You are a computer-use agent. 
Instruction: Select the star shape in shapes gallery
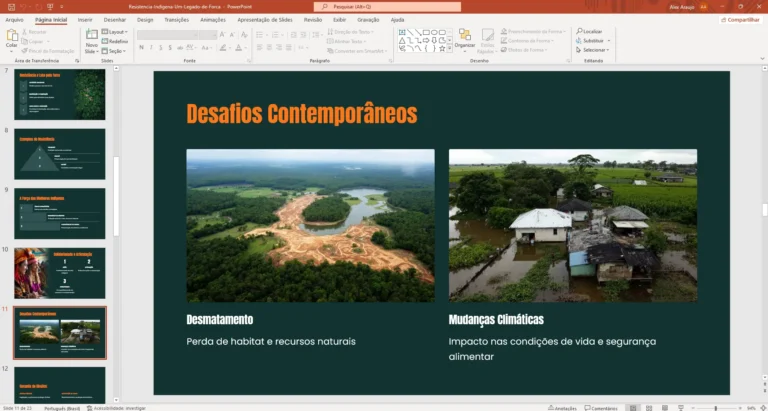[442, 48]
